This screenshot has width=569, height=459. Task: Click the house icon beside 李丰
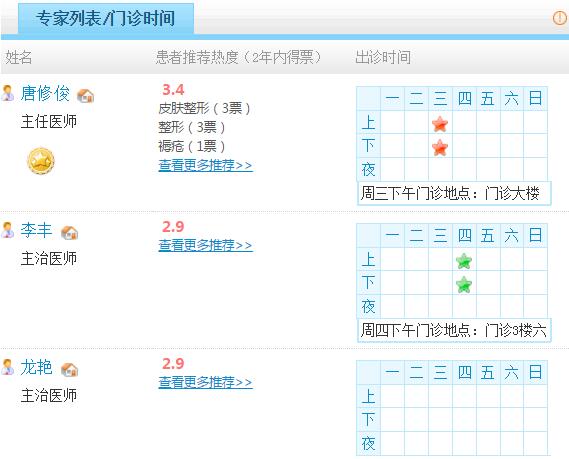[x=70, y=232]
